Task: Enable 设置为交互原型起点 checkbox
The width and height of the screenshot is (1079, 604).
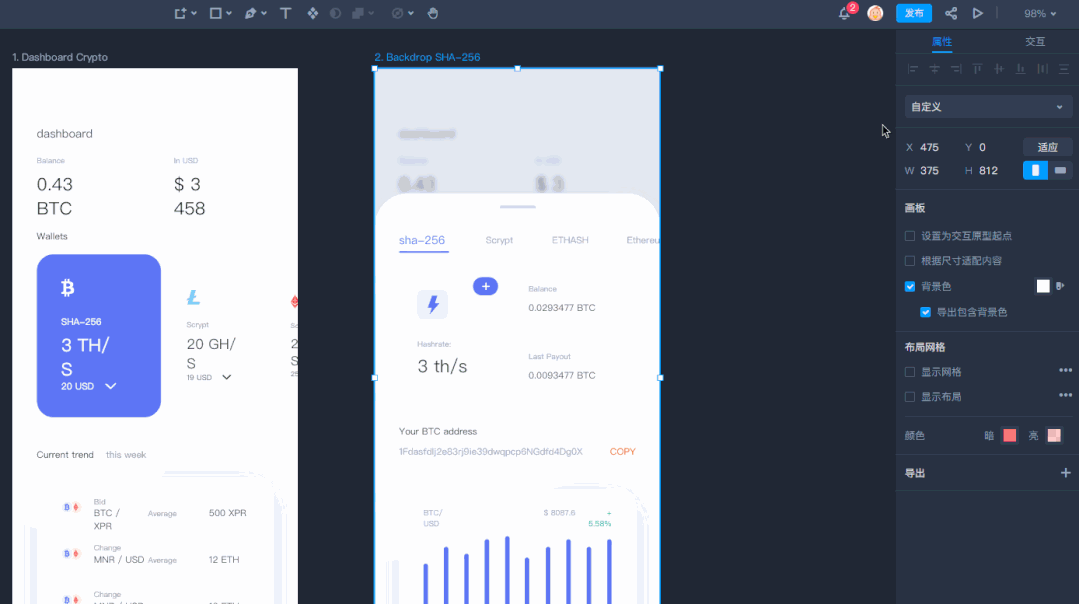Action: pyautogui.click(x=910, y=236)
